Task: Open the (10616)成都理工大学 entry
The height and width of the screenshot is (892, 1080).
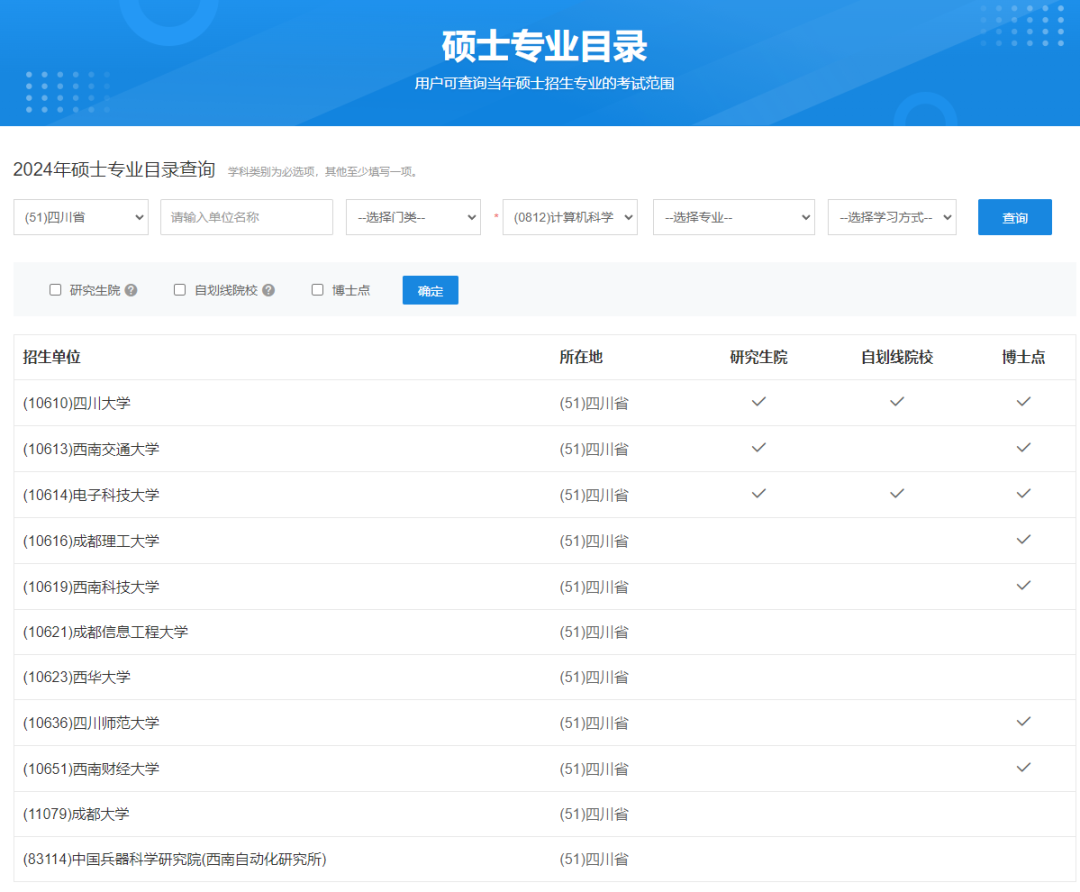Action: (91, 541)
